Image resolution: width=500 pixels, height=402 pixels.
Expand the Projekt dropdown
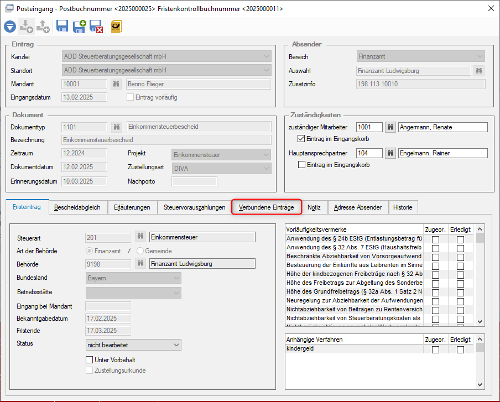[x=221, y=155]
